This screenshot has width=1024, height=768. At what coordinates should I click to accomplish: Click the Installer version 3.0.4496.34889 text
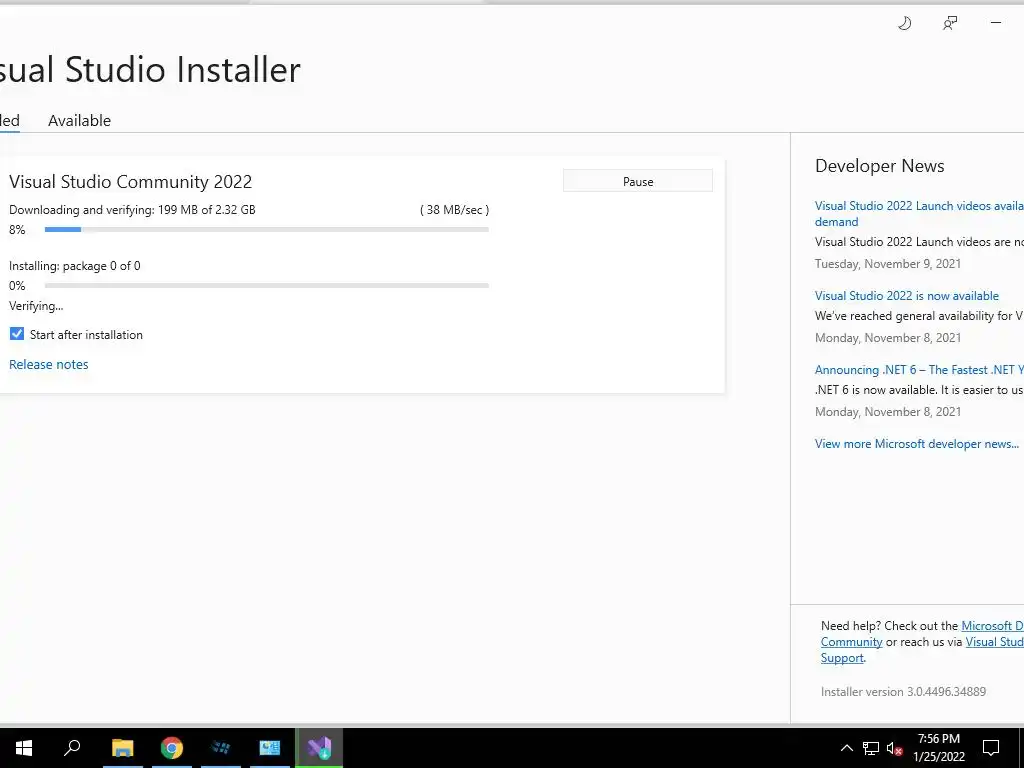click(x=903, y=692)
